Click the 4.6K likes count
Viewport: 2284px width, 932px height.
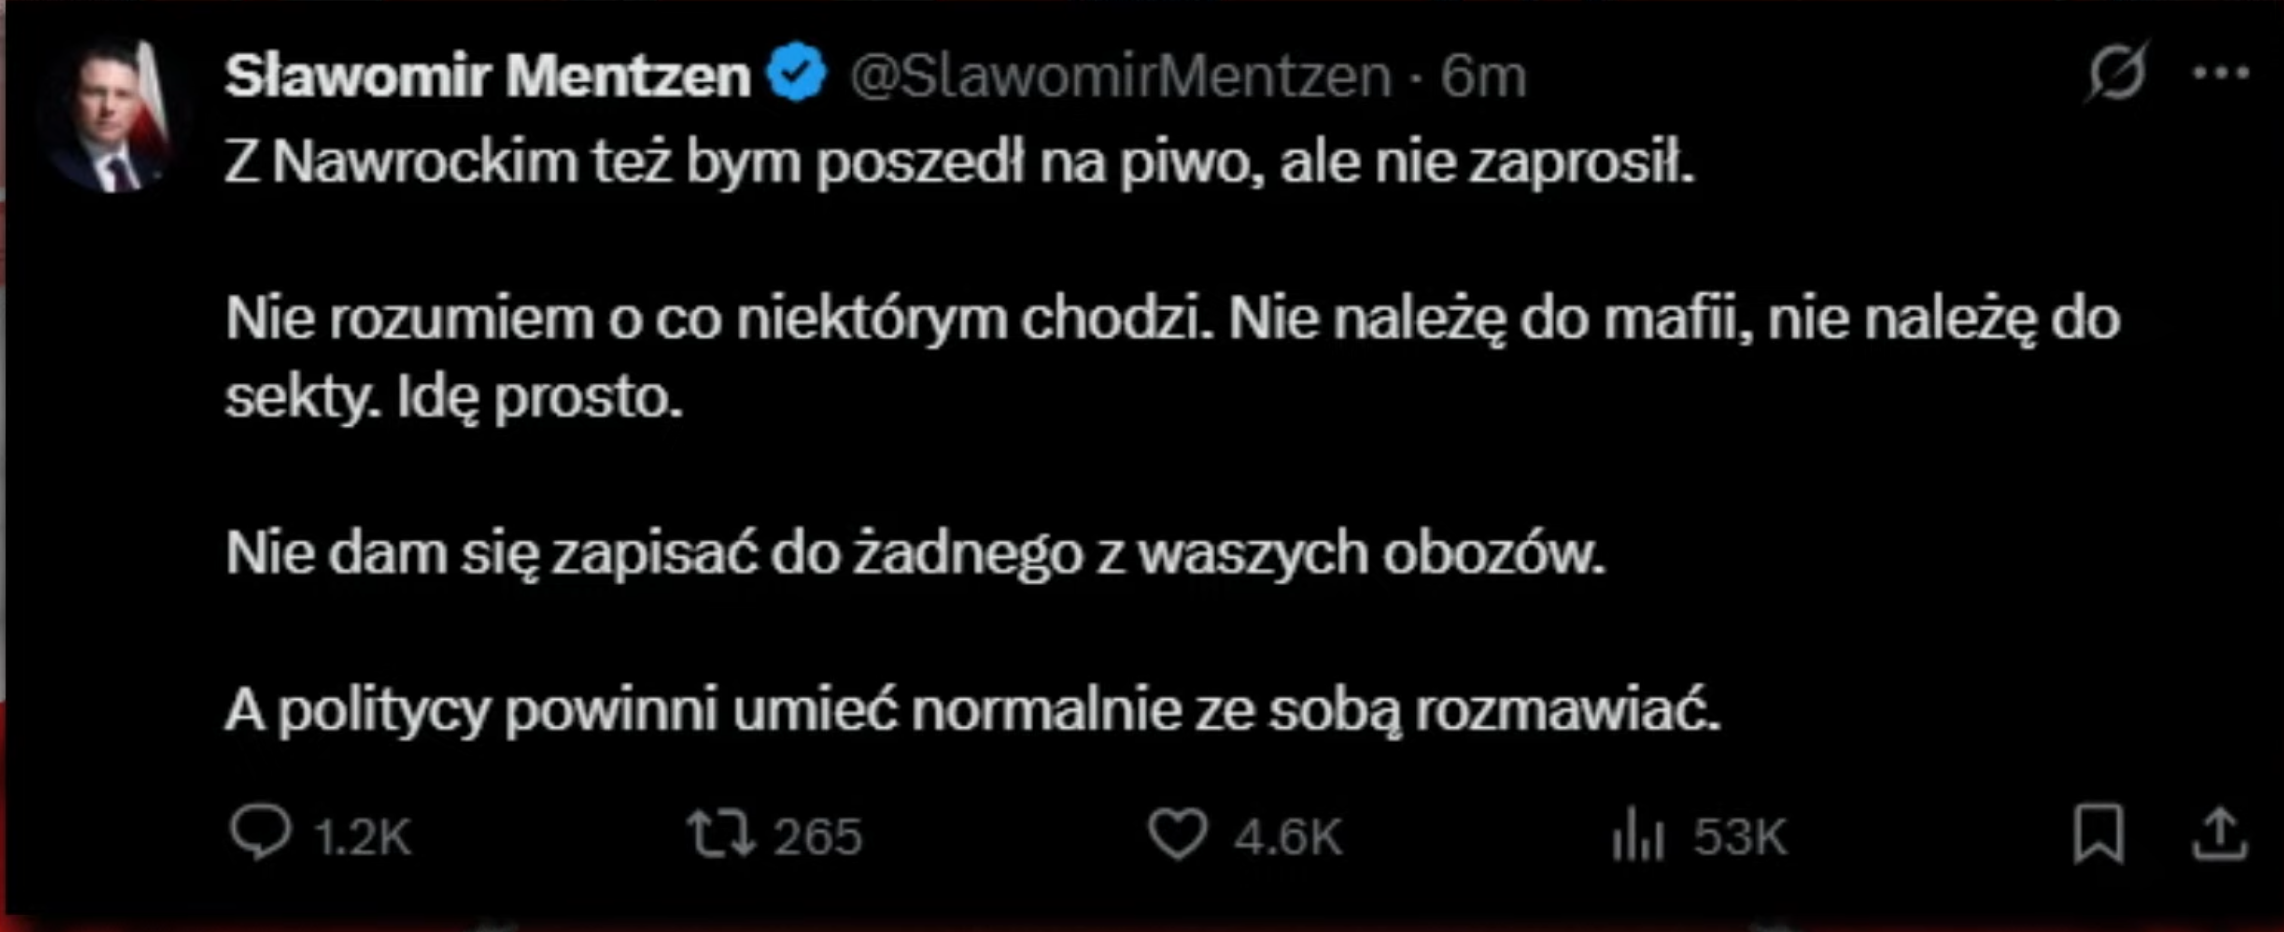tap(1287, 837)
